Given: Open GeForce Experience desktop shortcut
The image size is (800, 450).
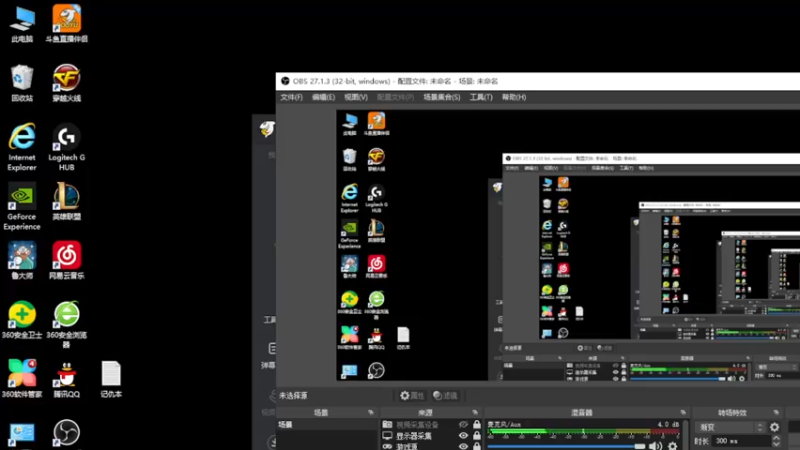Looking at the screenshot, I should (x=22, y=206).
